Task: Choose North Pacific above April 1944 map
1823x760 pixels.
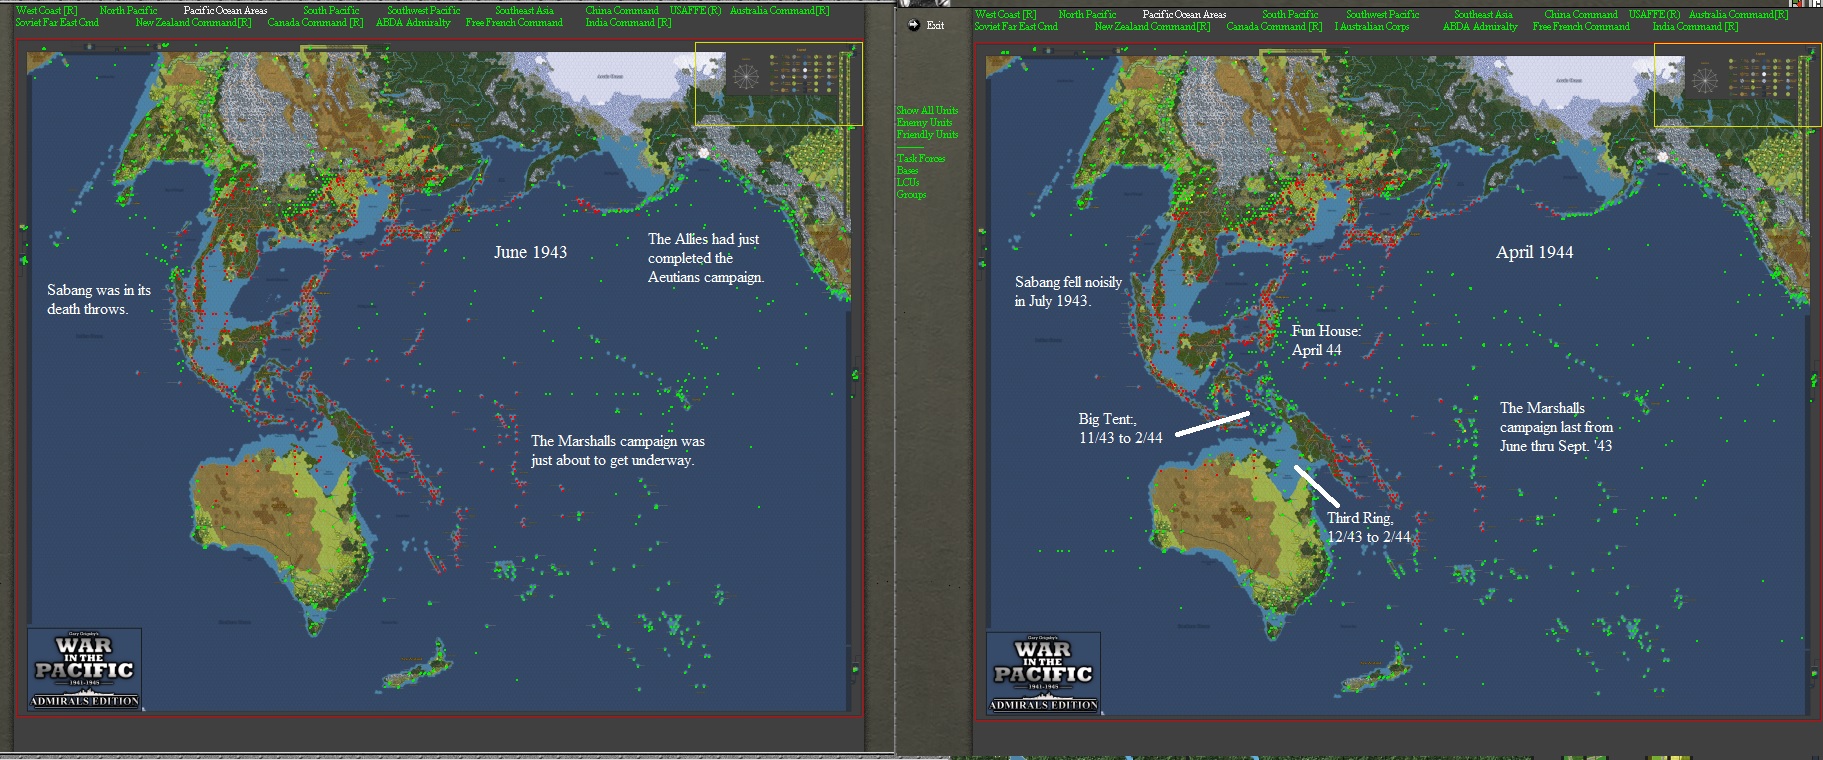Action: [x=1087, y=15]
